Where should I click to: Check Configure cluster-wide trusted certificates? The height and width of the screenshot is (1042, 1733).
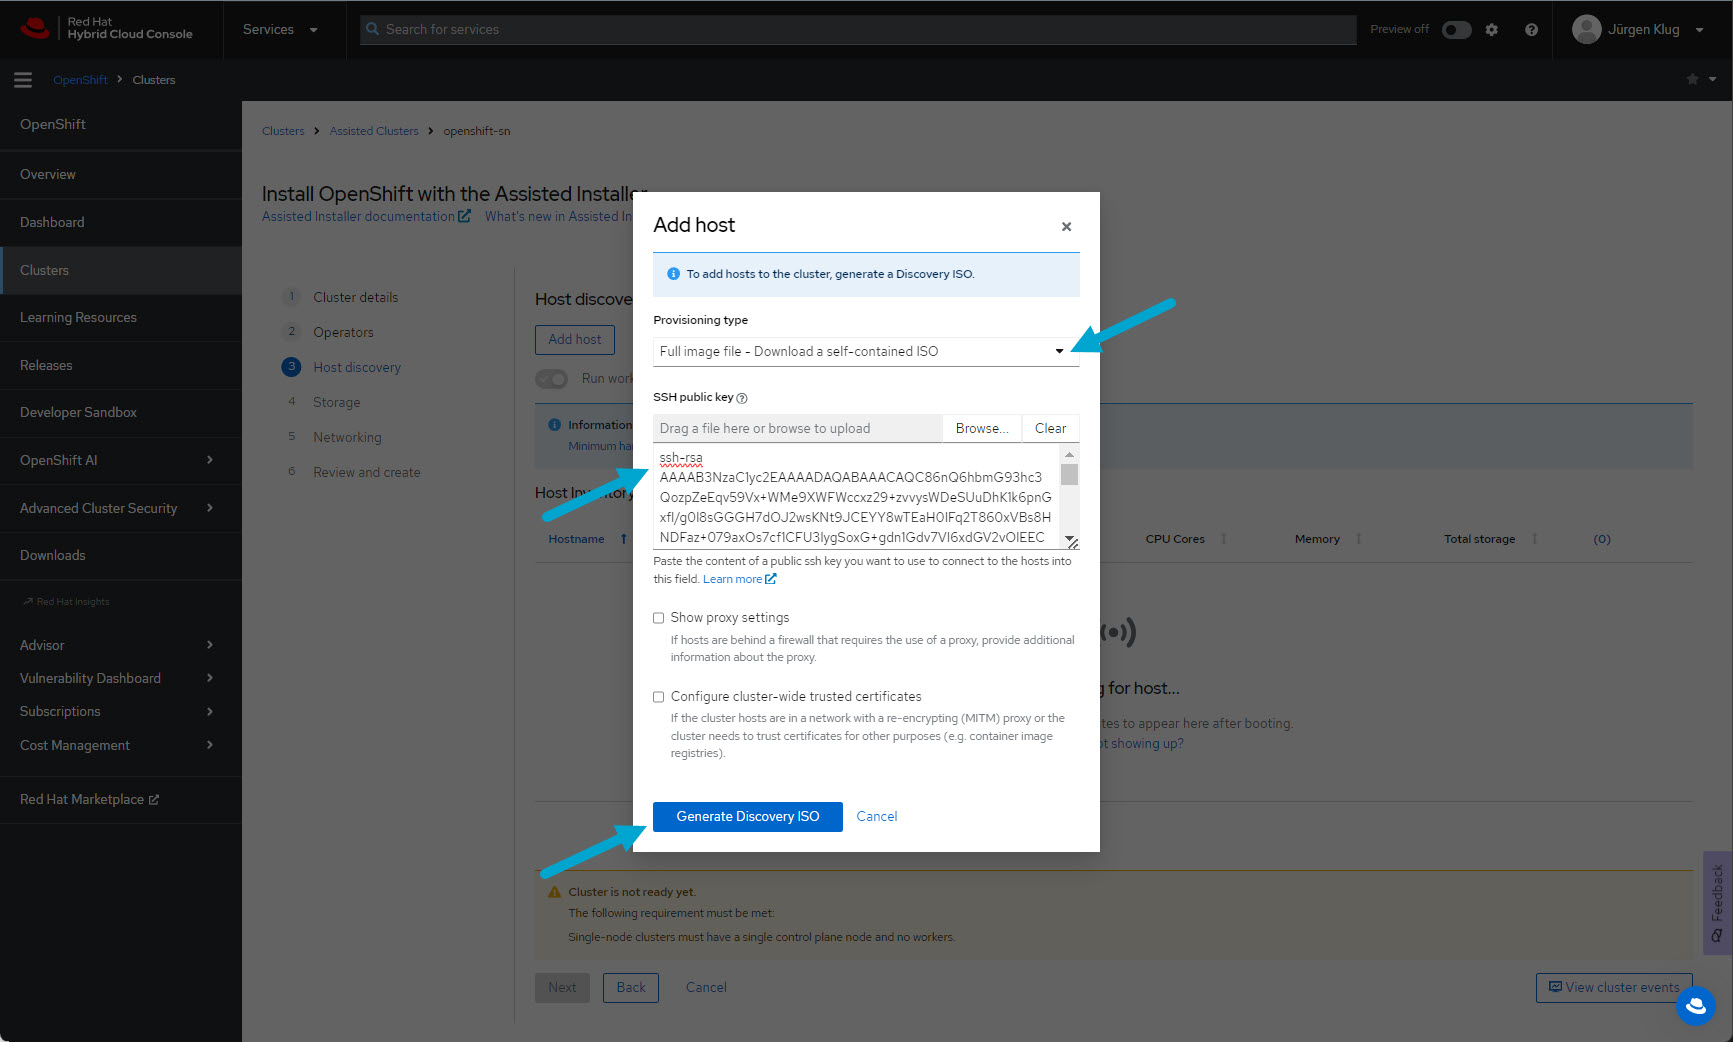pyautogui.click(x=659, y=697)
